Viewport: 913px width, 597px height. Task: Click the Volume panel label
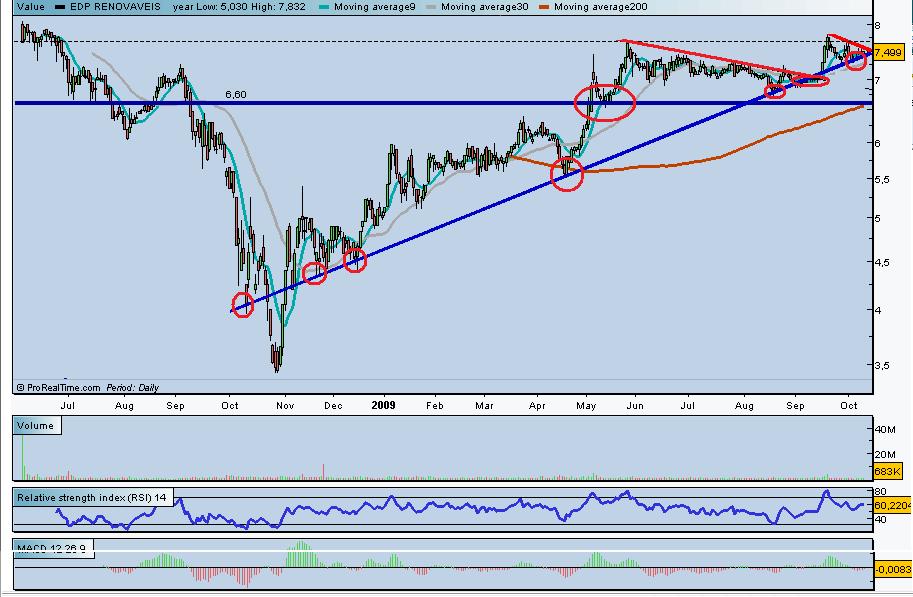tap(36, 426)
